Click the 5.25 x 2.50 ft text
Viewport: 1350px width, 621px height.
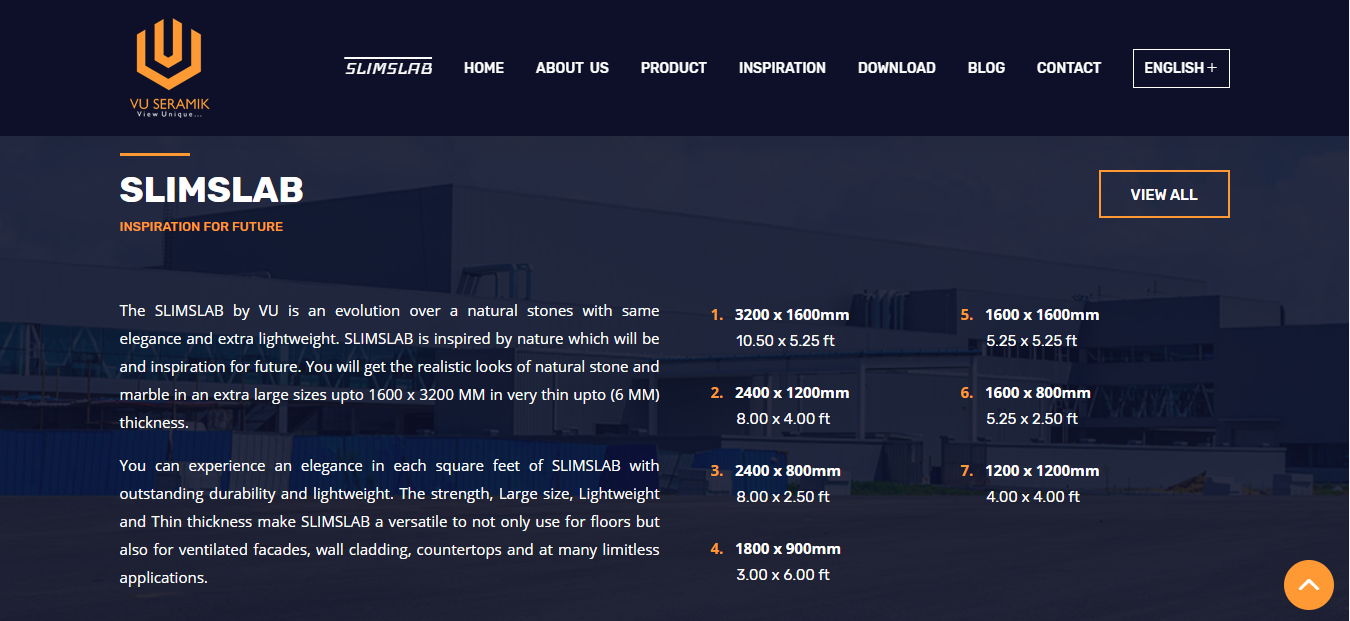point(1032,419)
